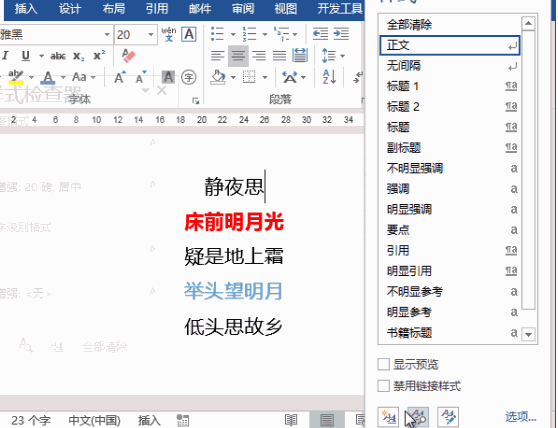The image size is (558, 428).
Task: Enable 禁用链接样式 checkbox
Action: (x=383, y=386)
